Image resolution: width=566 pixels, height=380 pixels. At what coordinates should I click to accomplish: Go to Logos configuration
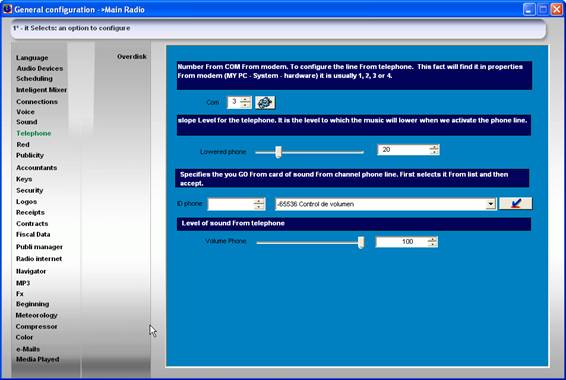26,202
